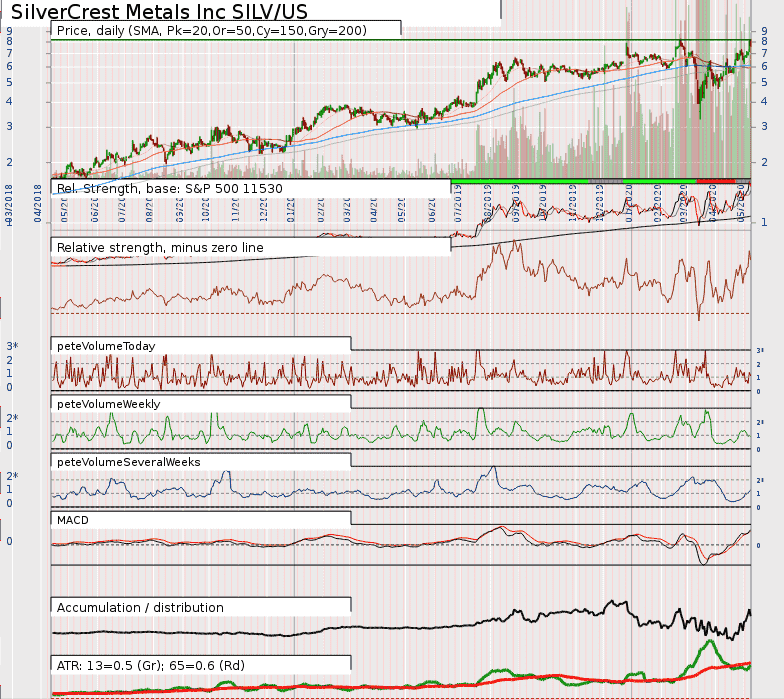
Task: Click the 07/2019 date axis label
Action: tap(458, 204)
